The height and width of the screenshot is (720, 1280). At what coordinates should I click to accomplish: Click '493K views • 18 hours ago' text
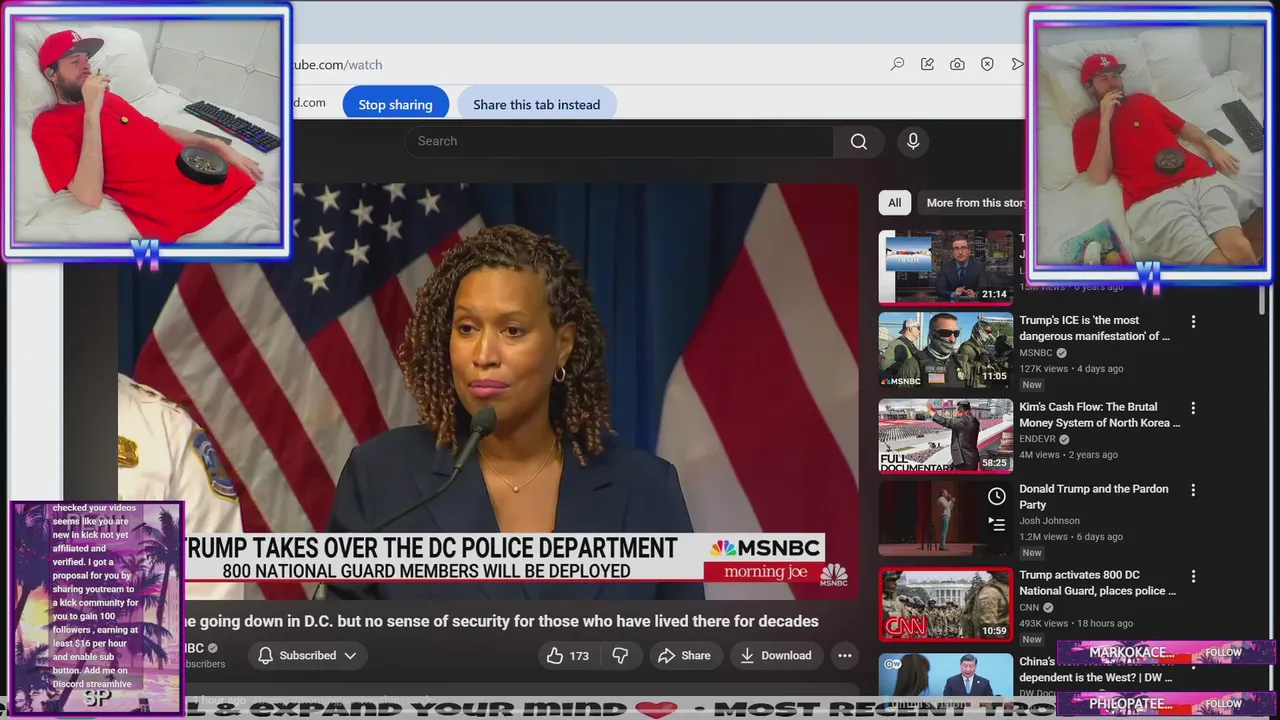1075,623
